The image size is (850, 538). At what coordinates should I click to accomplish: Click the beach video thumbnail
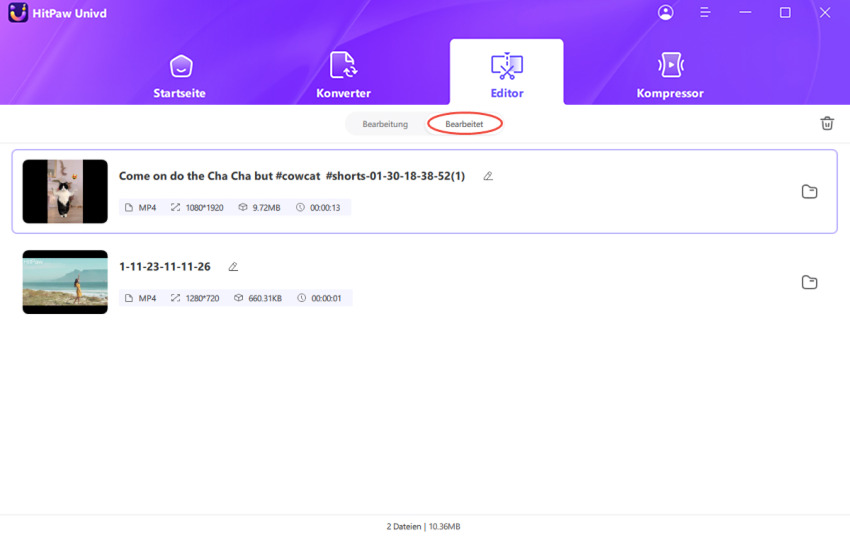[65, 282]
